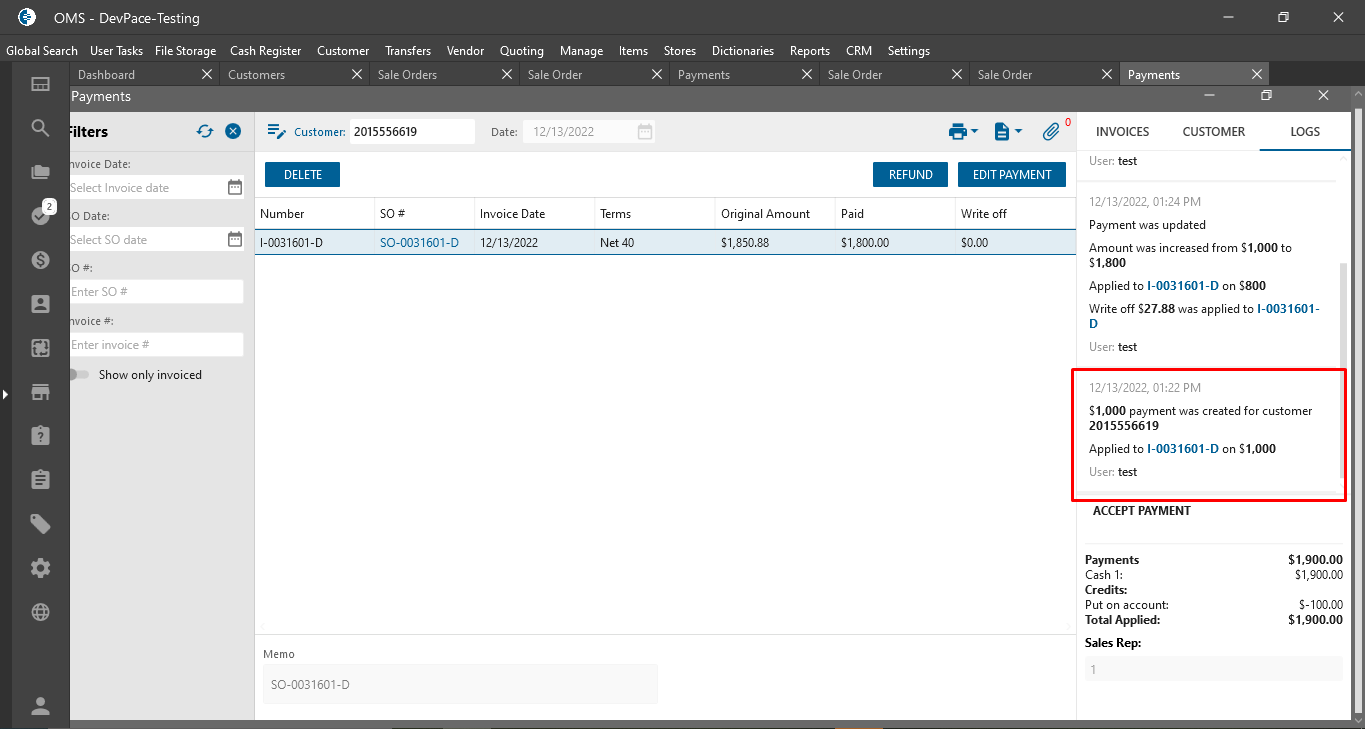Click the search magnifier sidebar icon
Screen dimensions: 1365x729
pos(40,128)
